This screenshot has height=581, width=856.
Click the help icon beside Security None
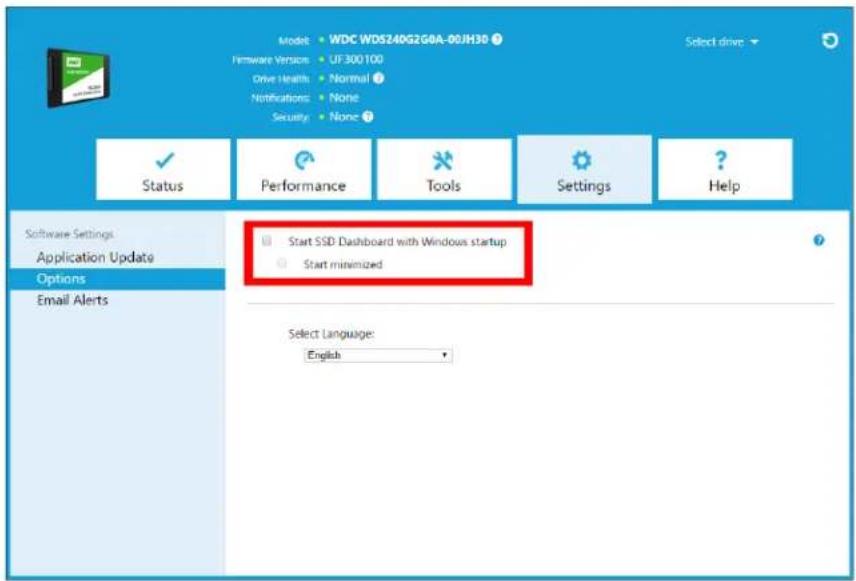tap(368, 117)
